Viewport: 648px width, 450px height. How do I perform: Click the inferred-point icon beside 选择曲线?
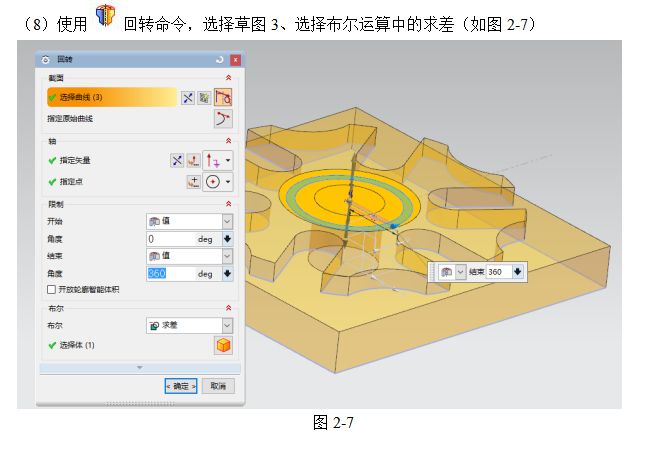[x=188, y=98]
